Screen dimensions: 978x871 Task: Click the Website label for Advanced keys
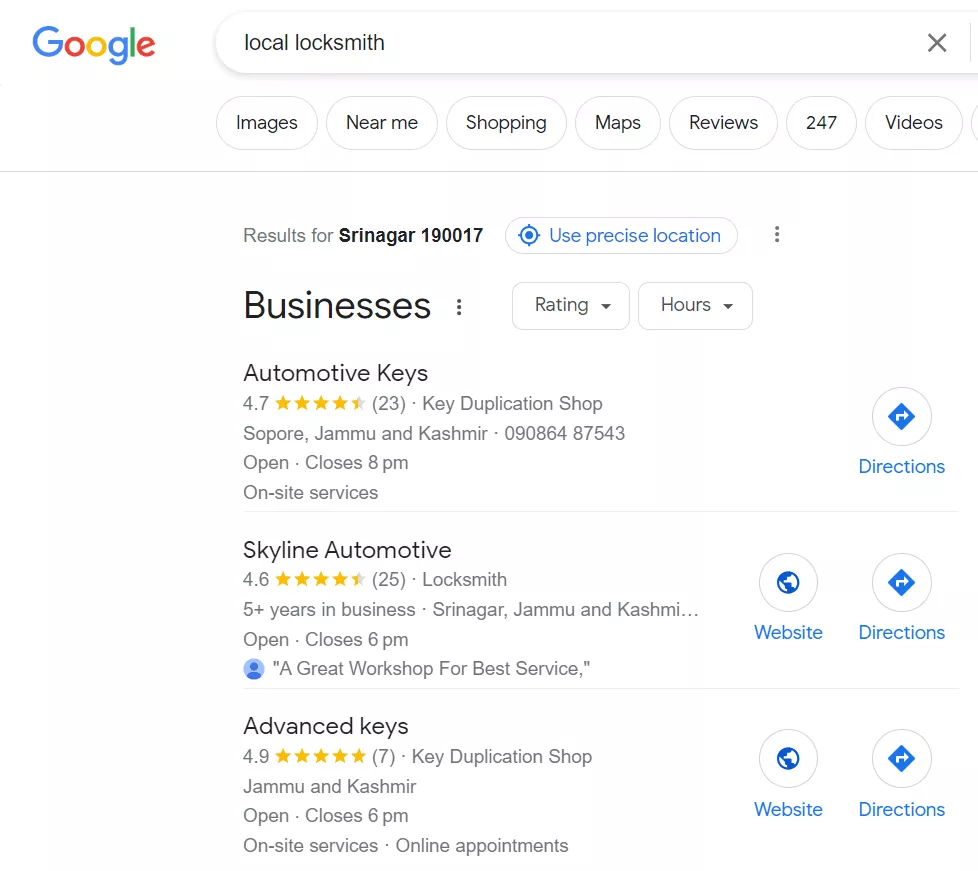[x=788, y=809]
